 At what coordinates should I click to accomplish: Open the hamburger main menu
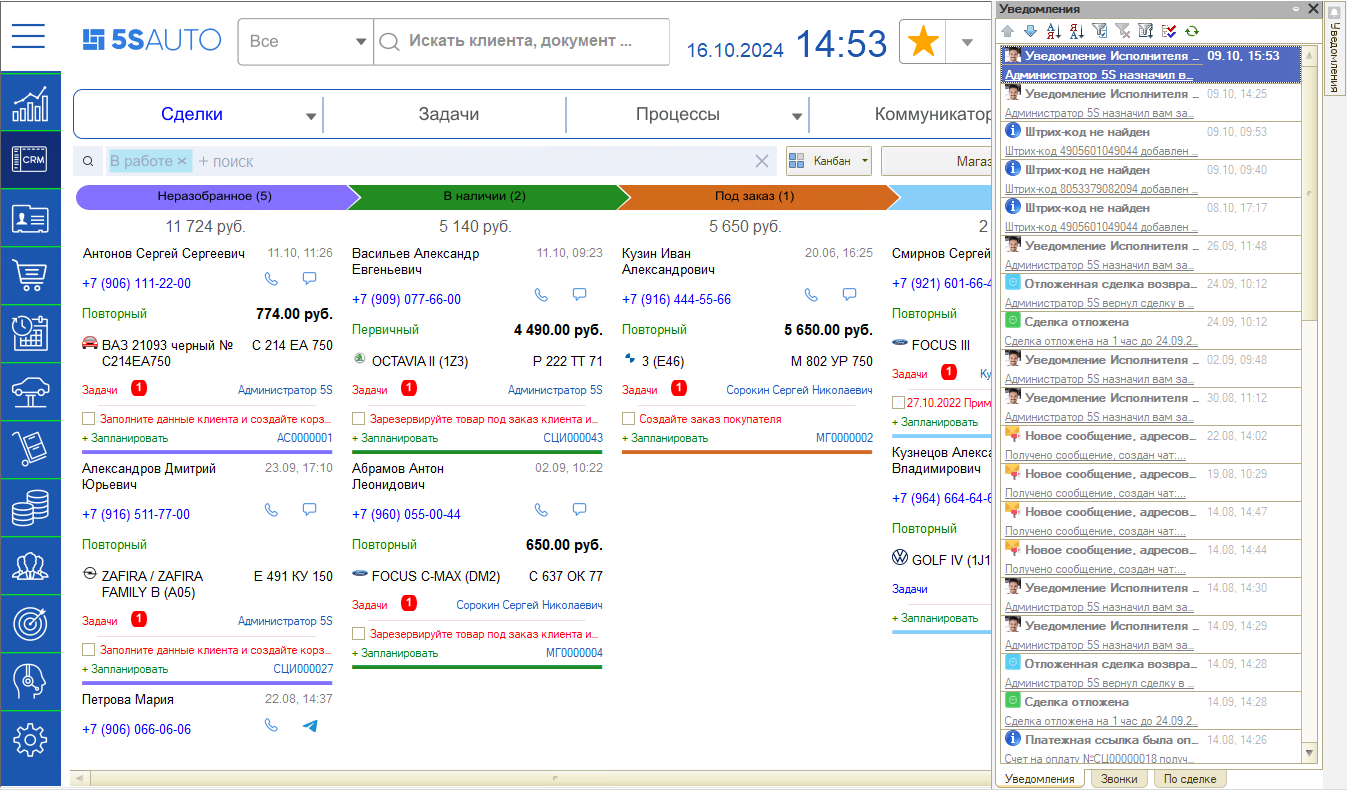tap(29, 36)
